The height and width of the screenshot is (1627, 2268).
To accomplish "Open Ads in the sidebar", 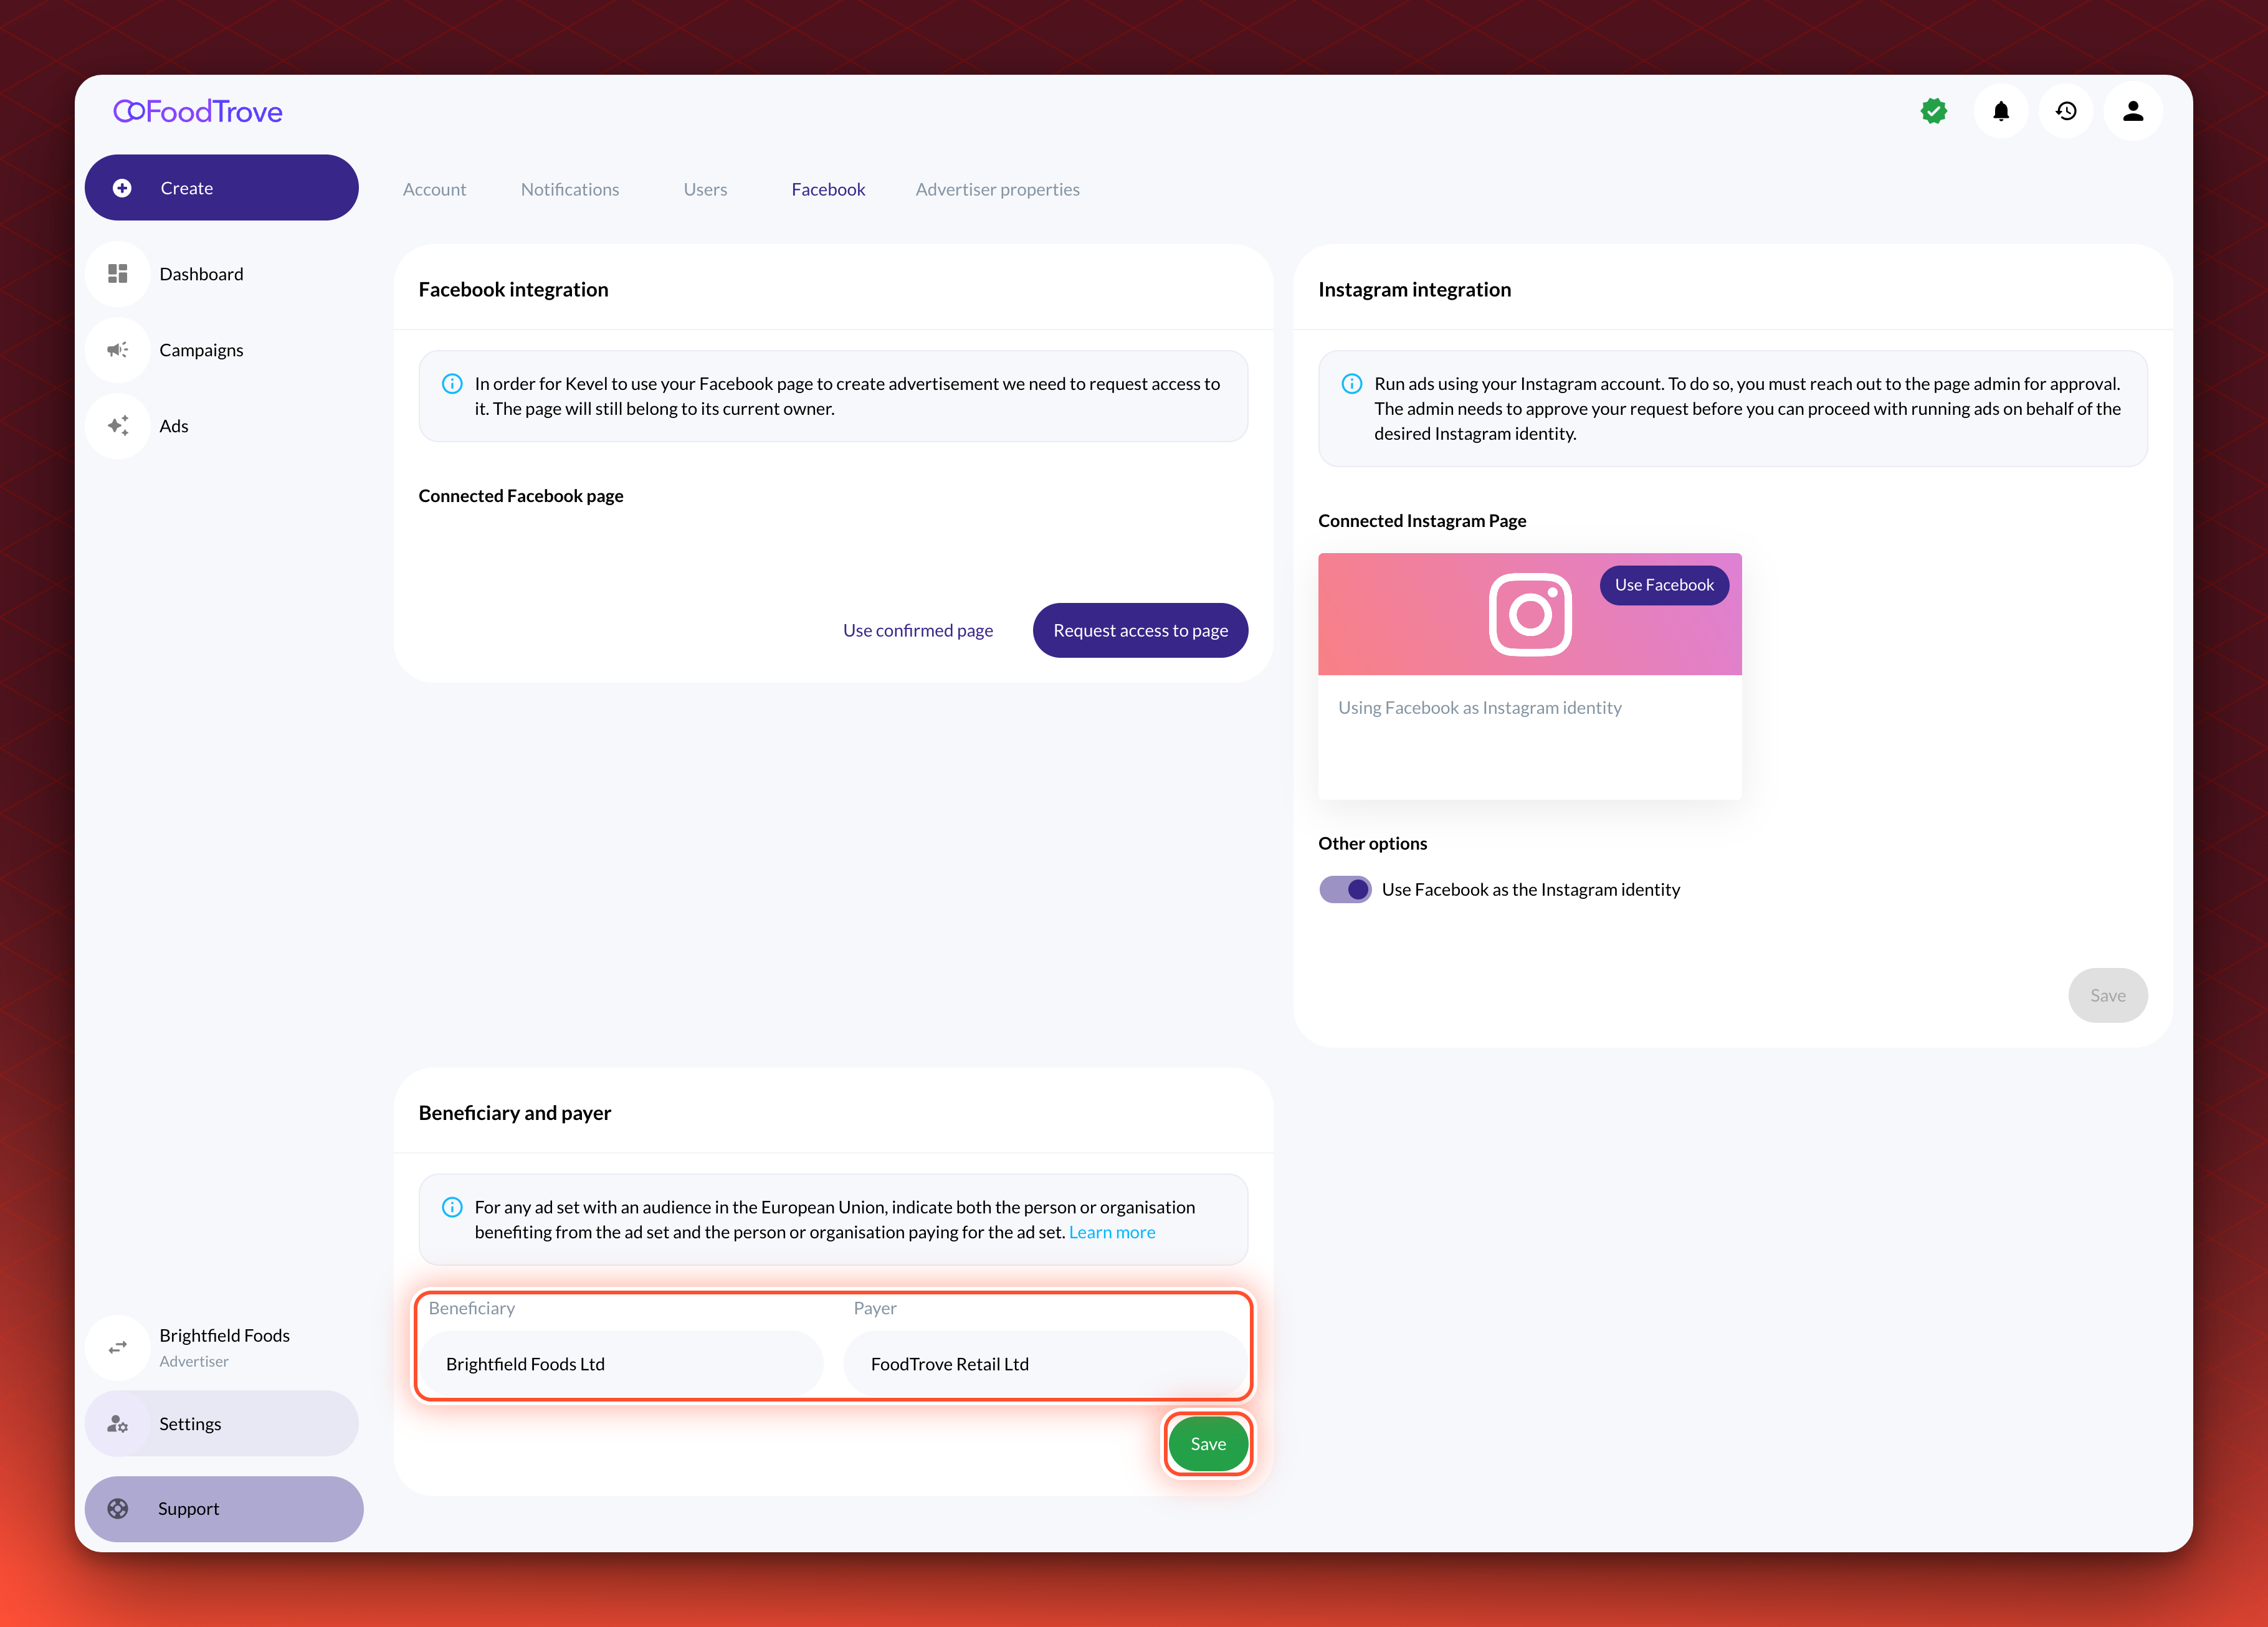I will (x=222, y=426).
